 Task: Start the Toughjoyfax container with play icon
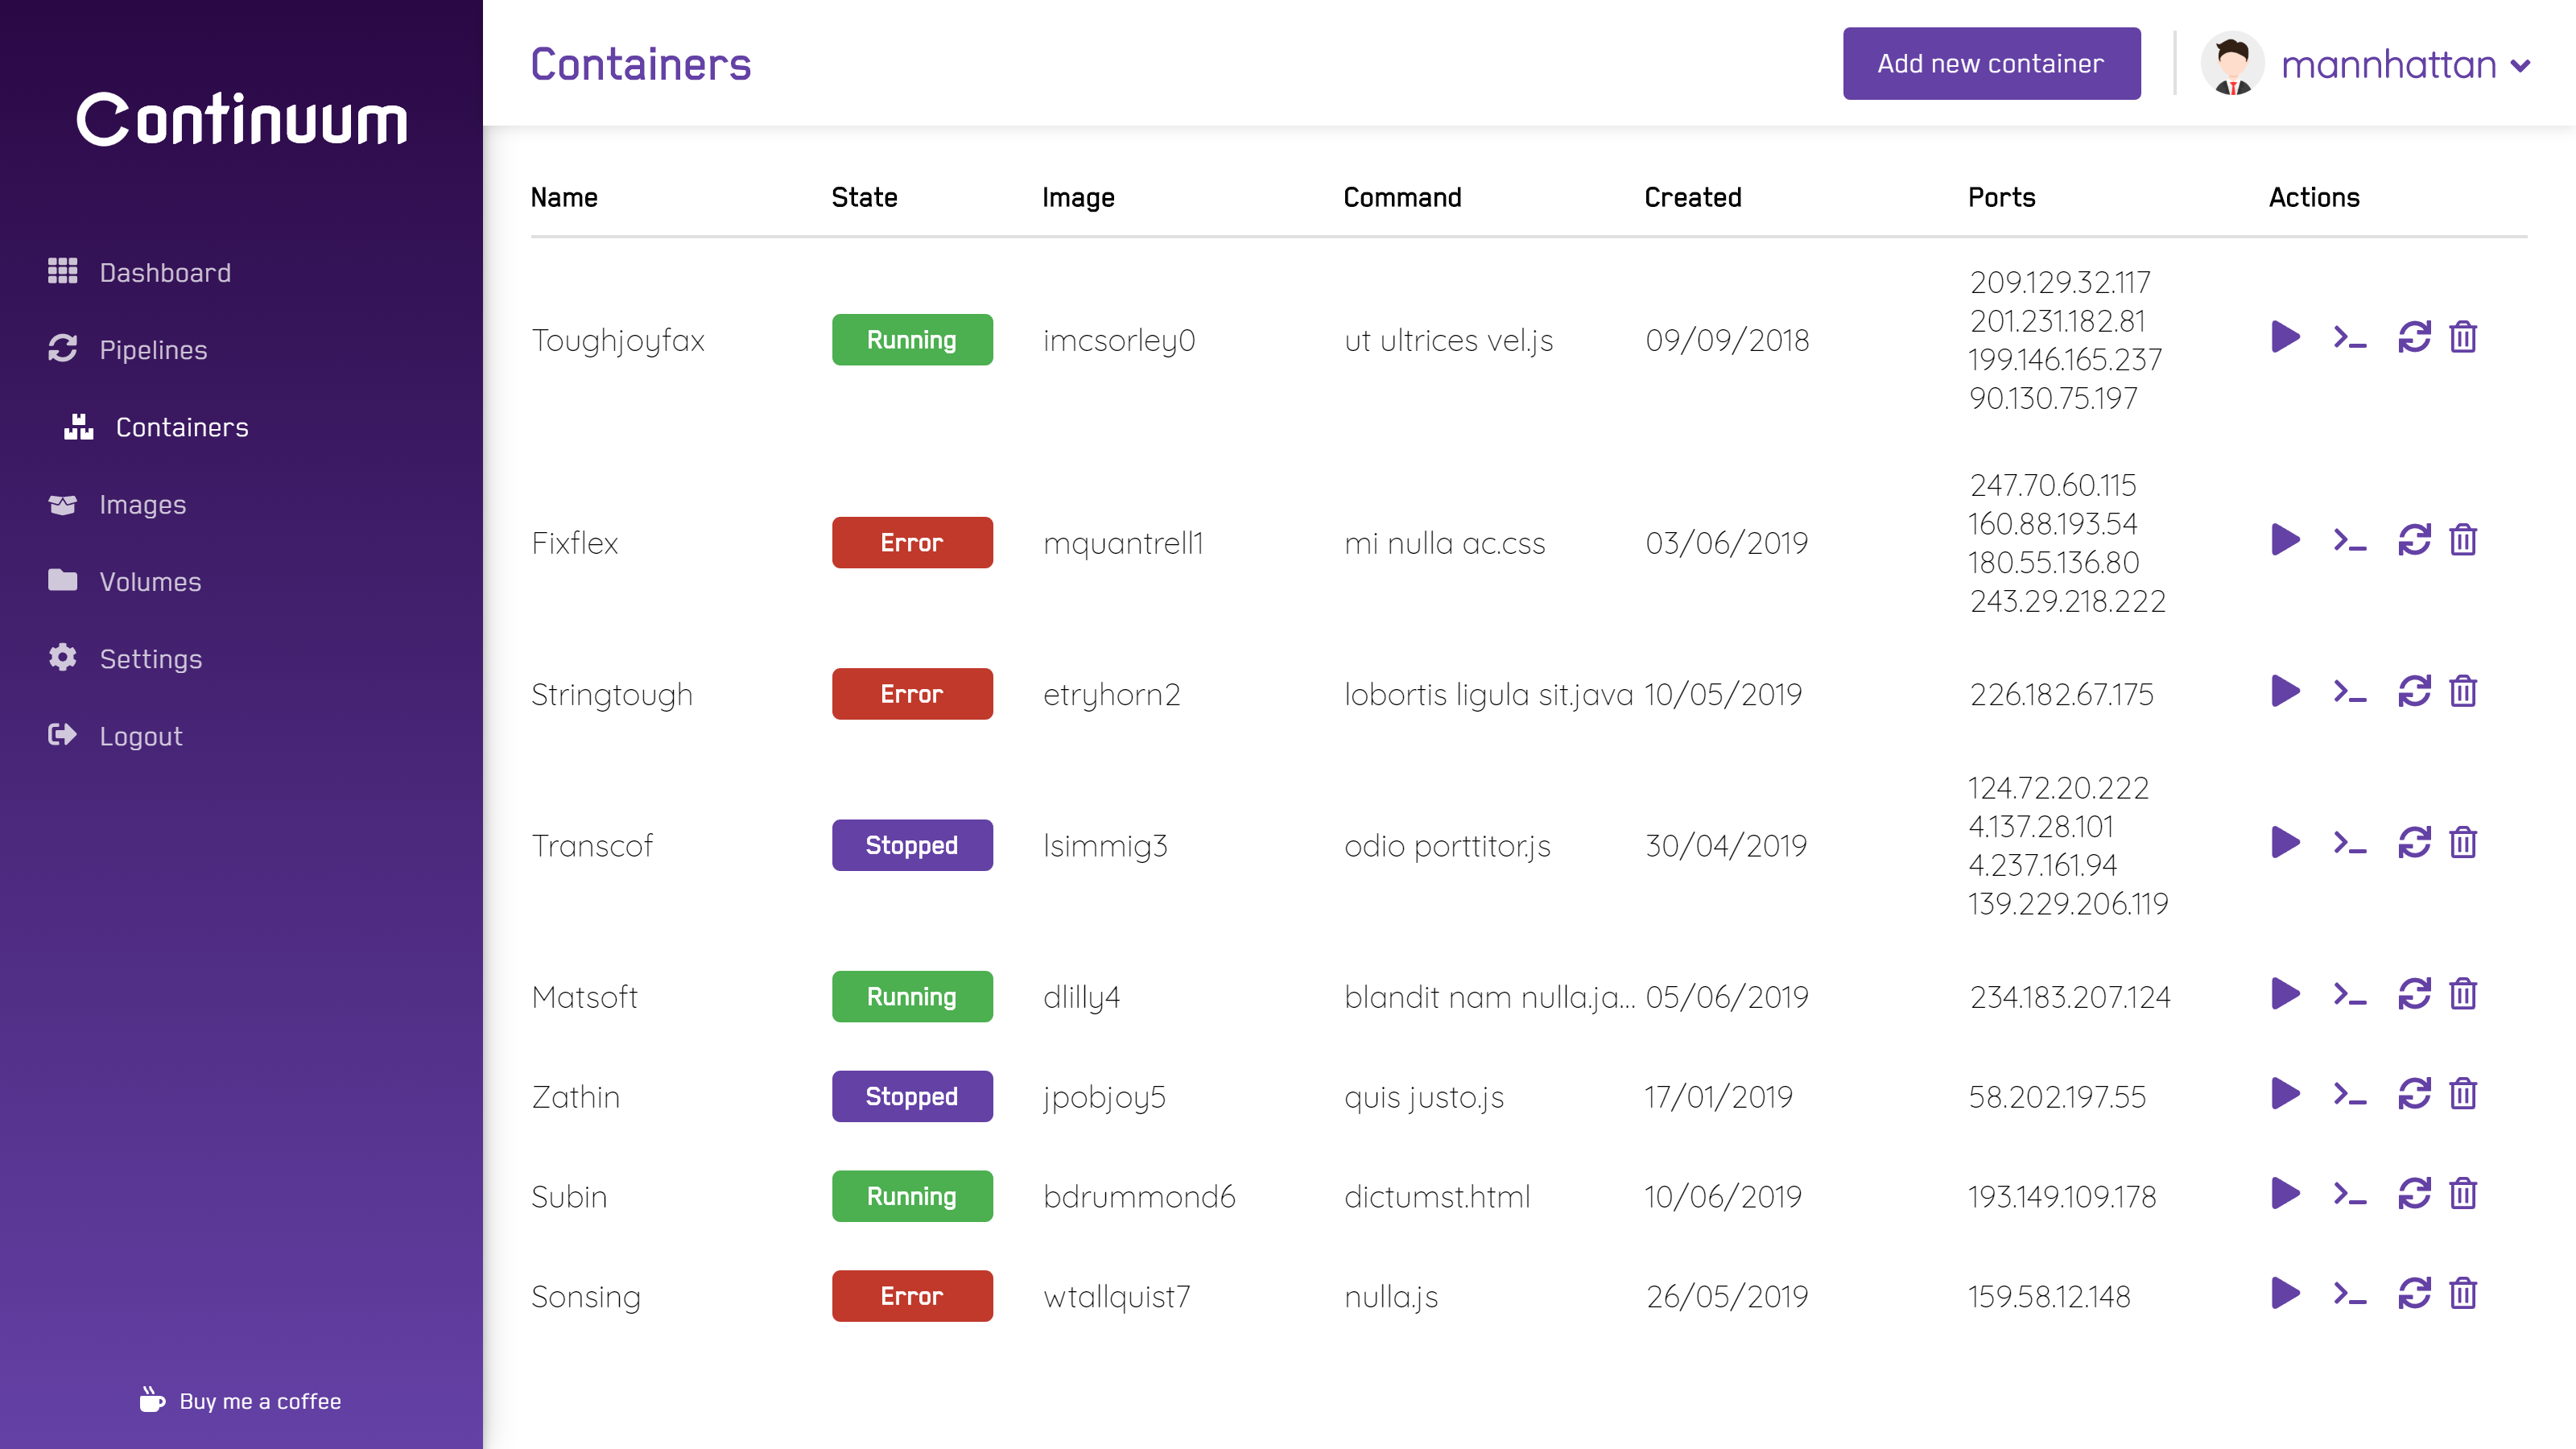[x=2285, y=337]
